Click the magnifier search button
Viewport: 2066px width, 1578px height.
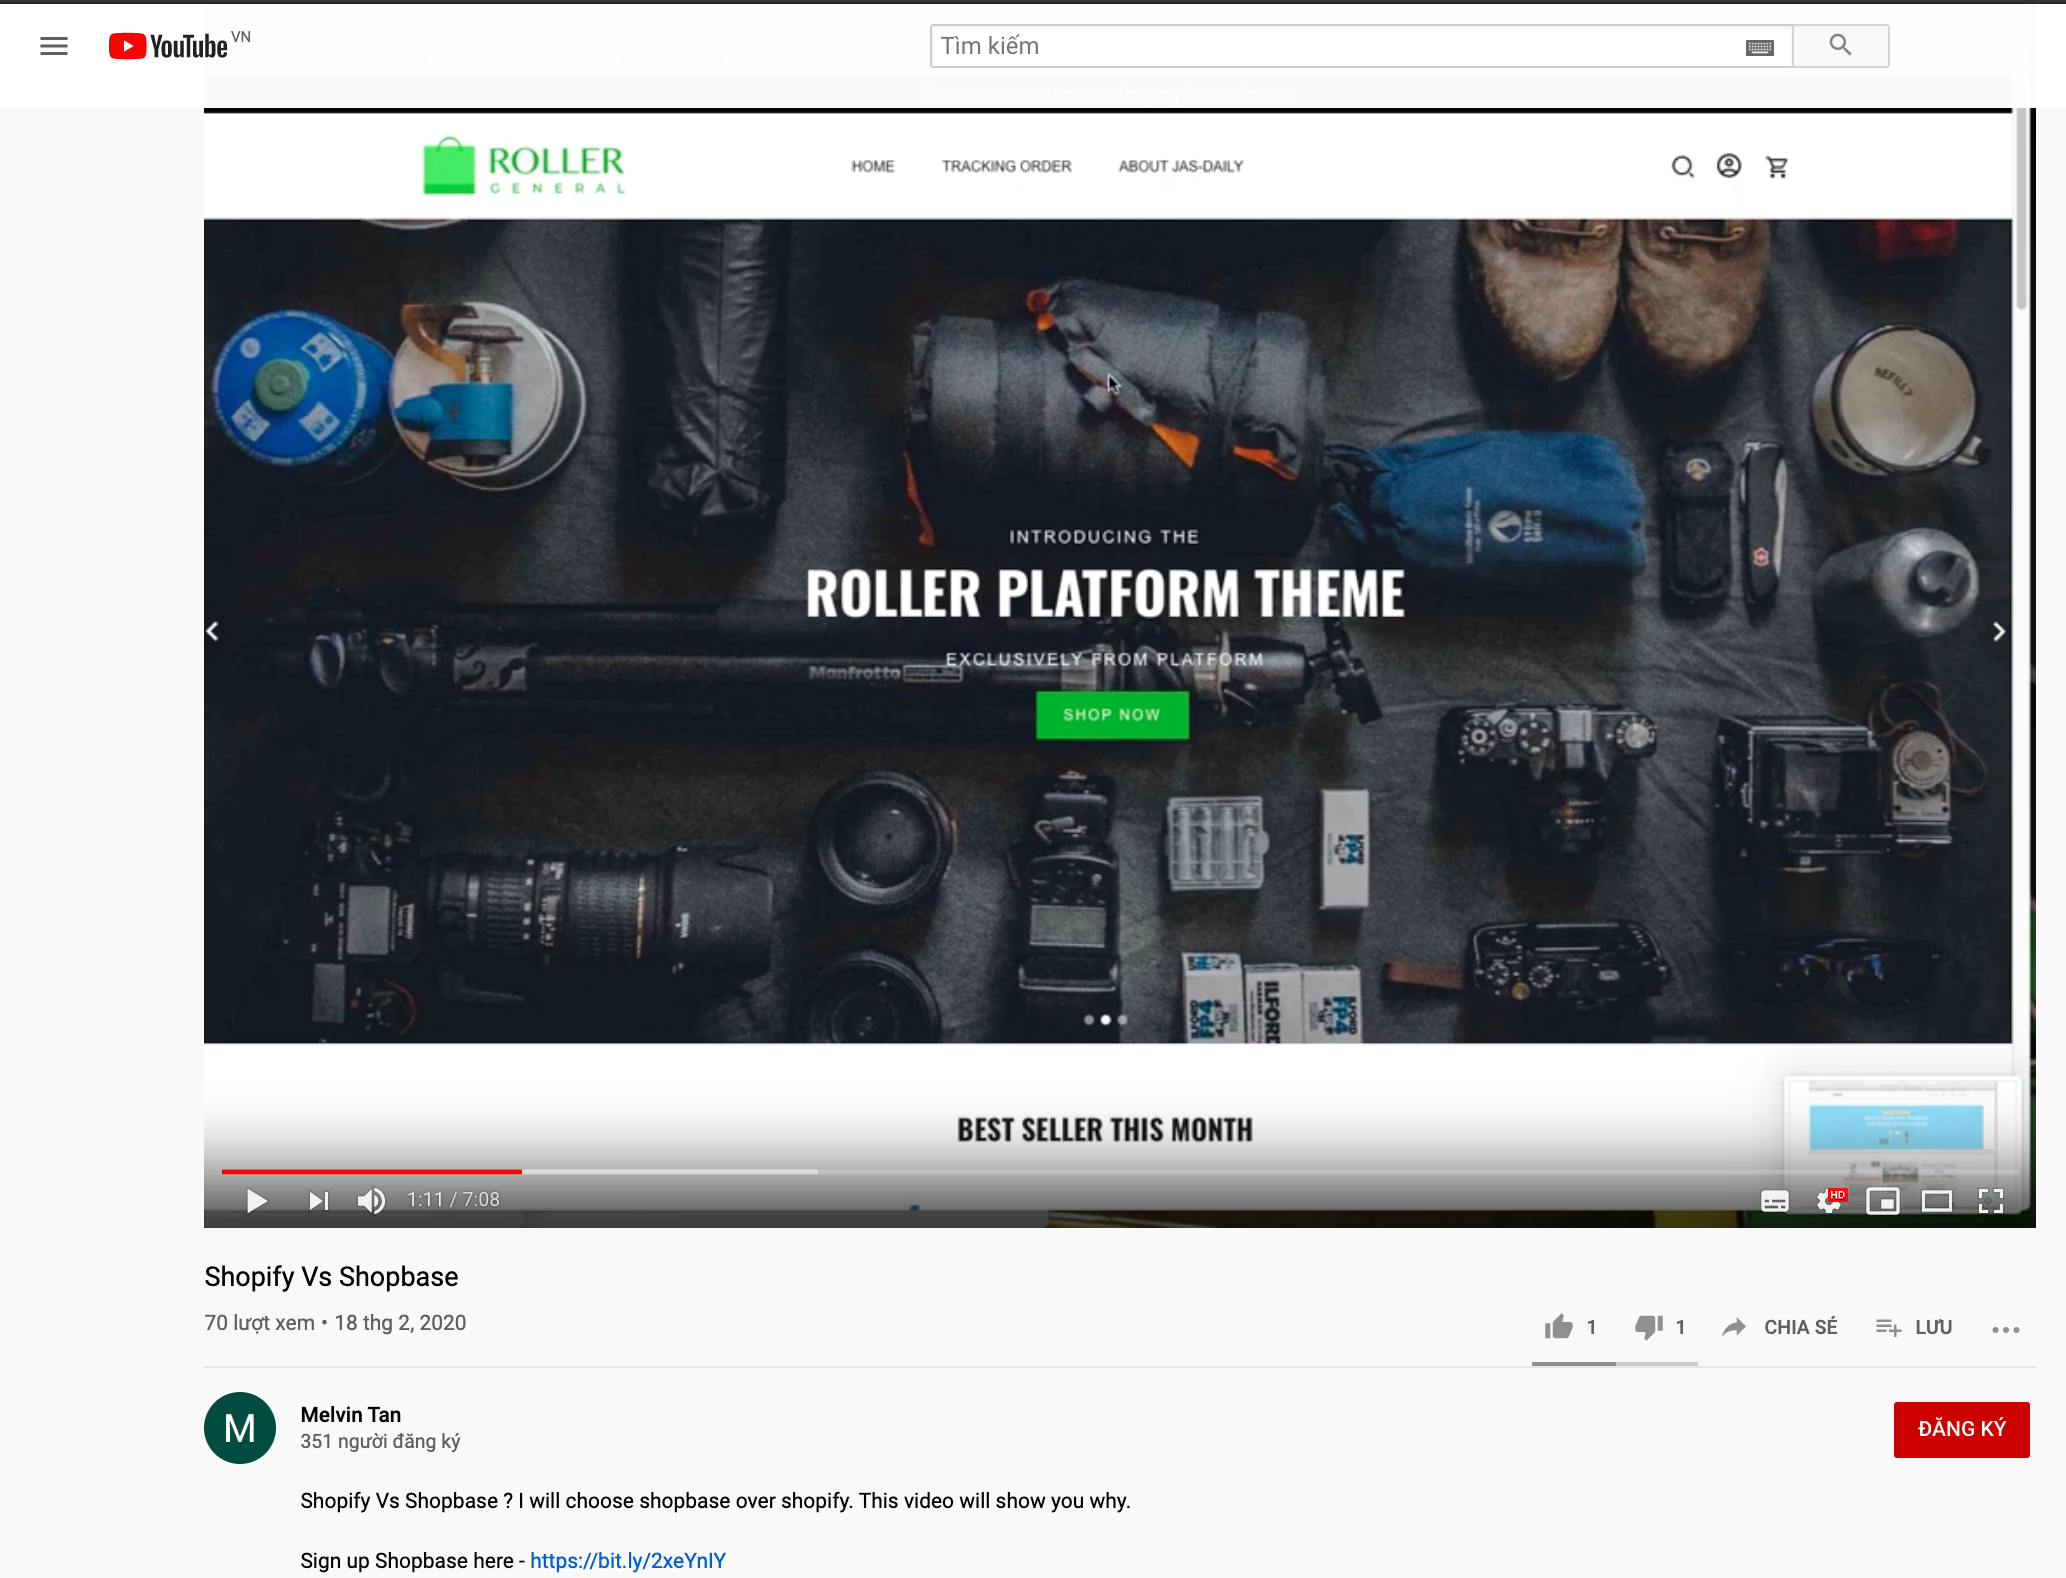[1840, 46]
